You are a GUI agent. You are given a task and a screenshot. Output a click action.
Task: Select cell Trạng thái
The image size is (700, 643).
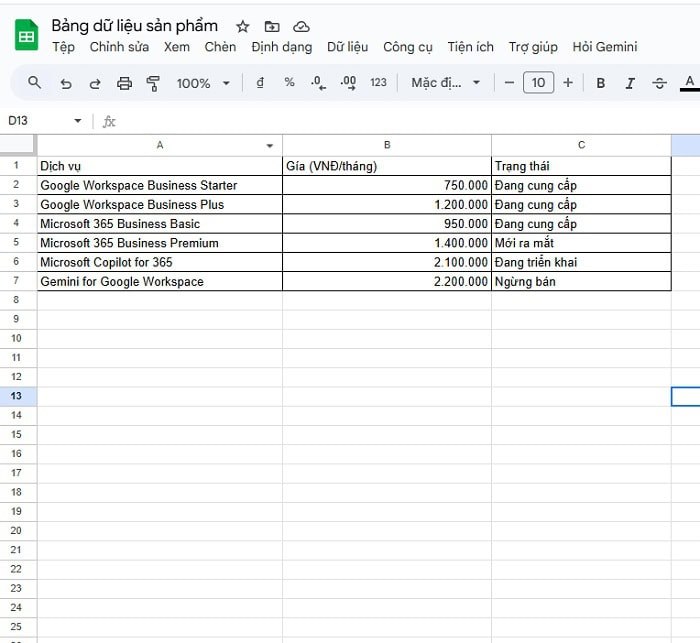click(581, 166)
